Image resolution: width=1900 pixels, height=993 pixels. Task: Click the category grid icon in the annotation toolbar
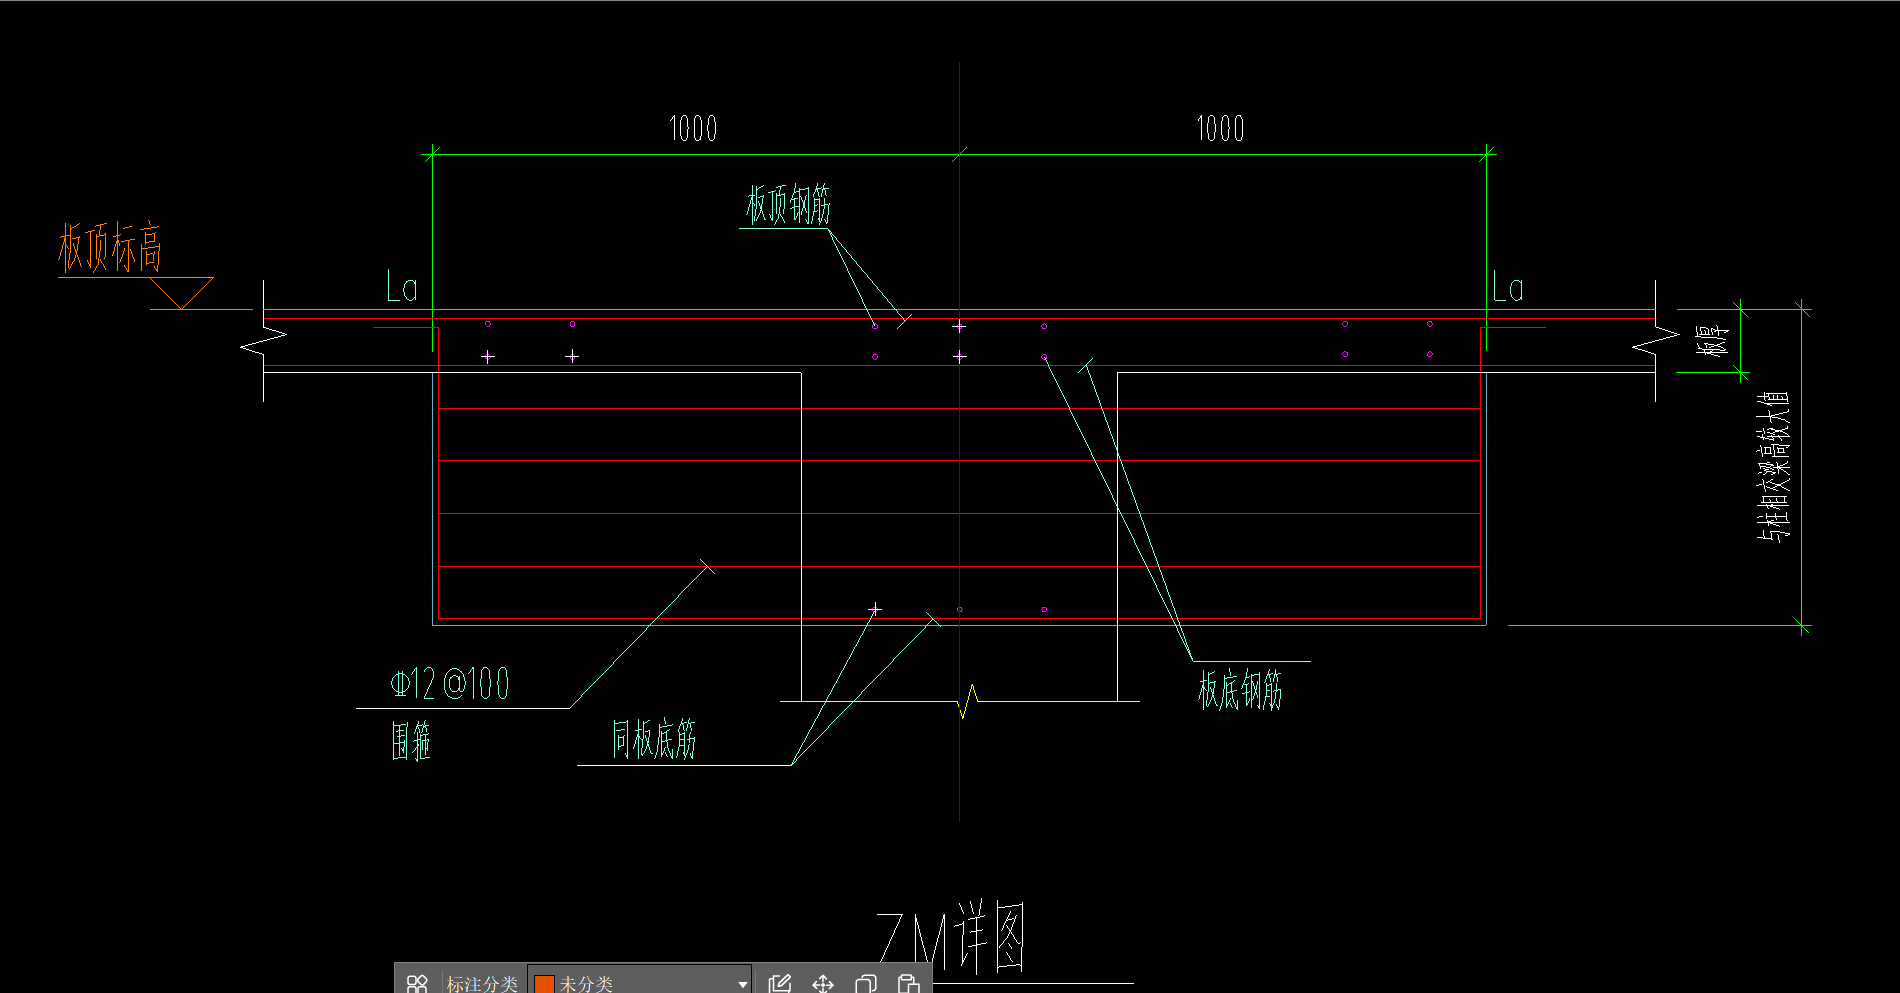pyautogui.click(x=417, y=983)
